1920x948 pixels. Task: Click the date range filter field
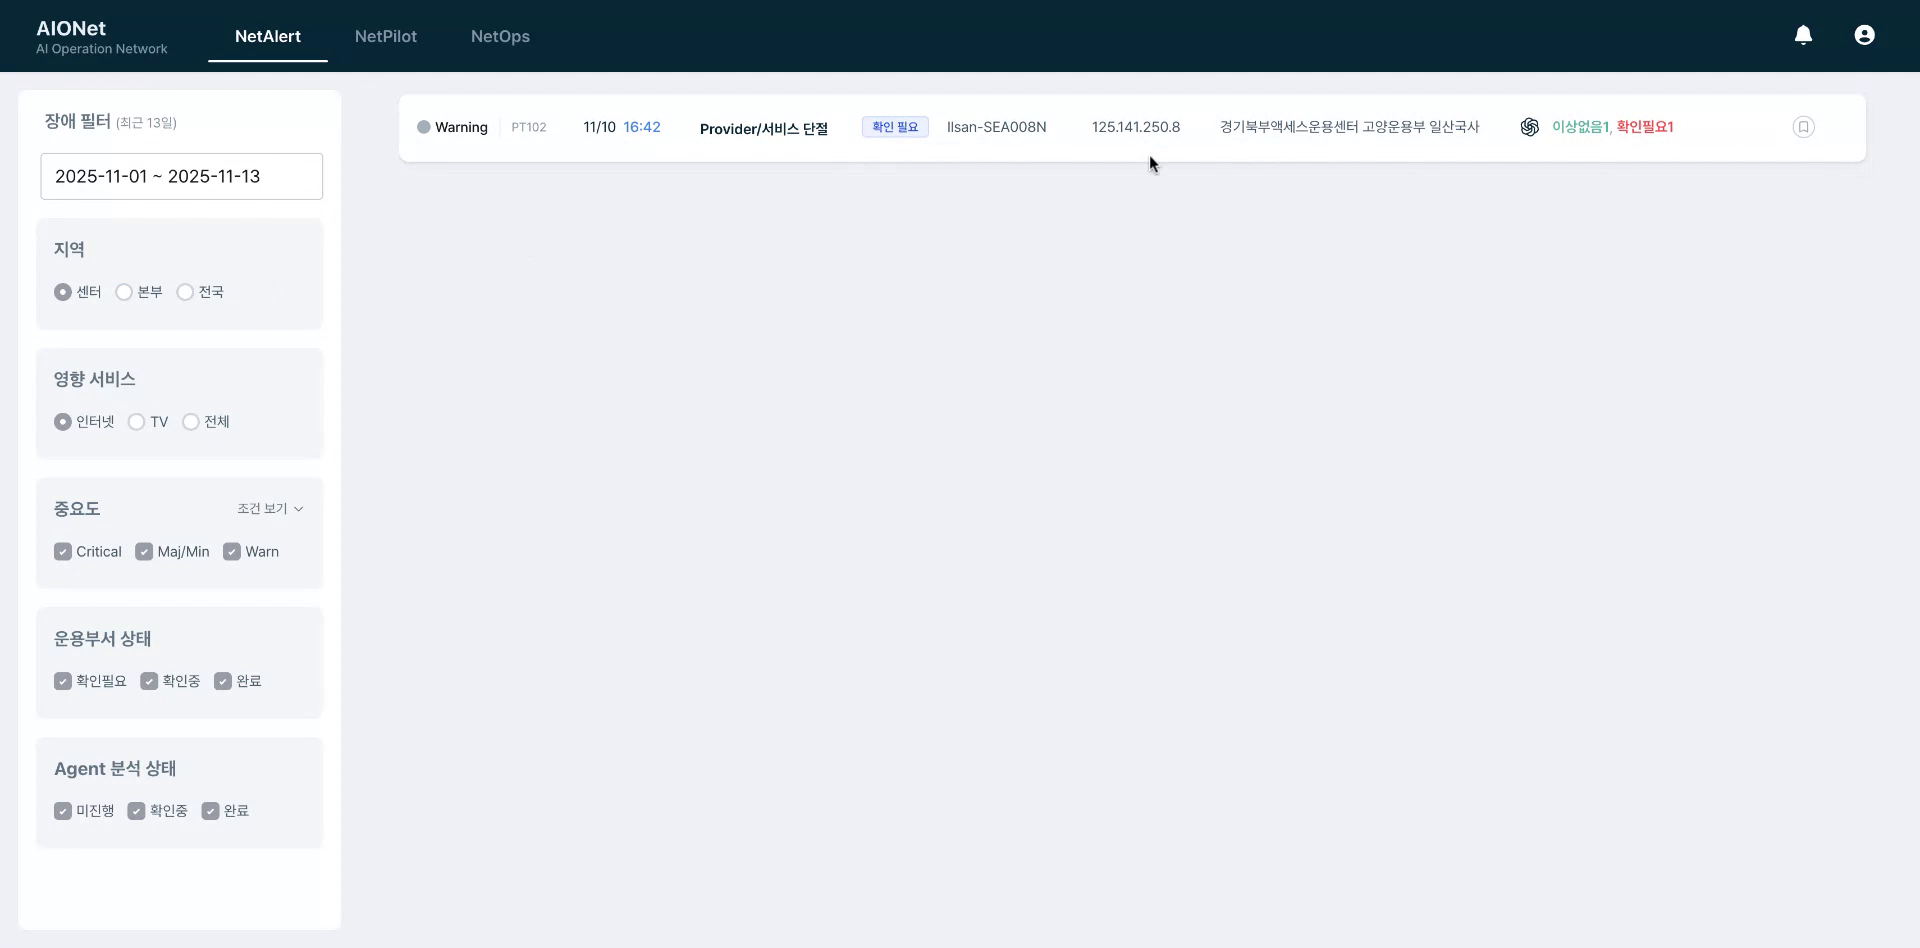180,176
